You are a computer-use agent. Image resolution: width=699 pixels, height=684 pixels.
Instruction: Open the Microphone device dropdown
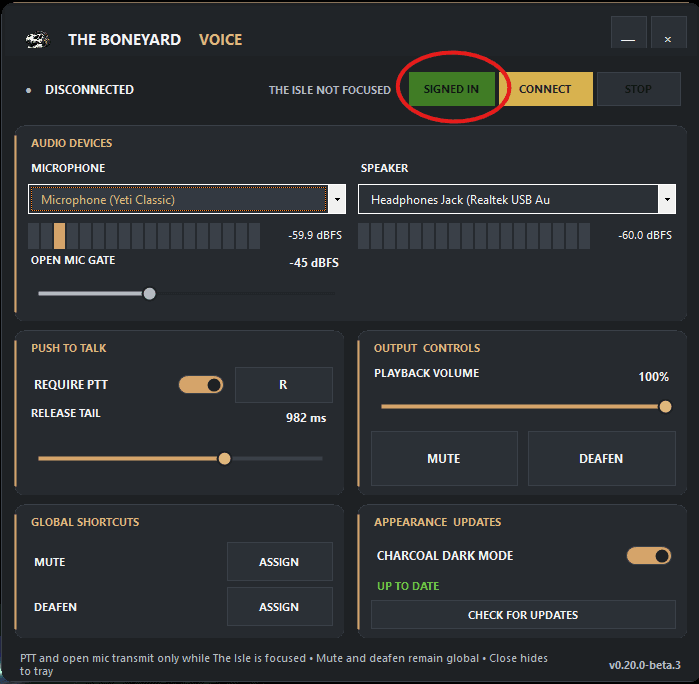coord(187,199)
